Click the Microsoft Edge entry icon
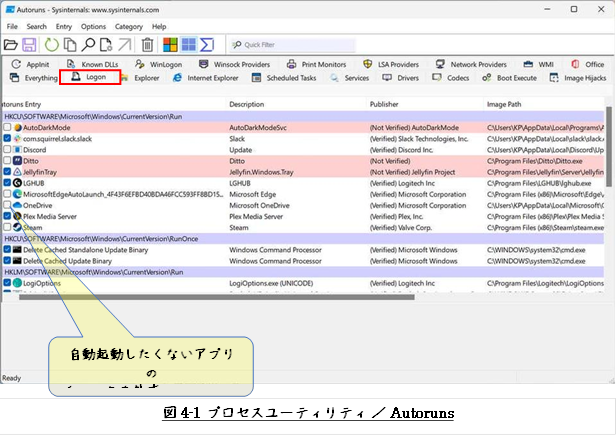The width and height of the screenshot is (616, 435). [18, 194]
